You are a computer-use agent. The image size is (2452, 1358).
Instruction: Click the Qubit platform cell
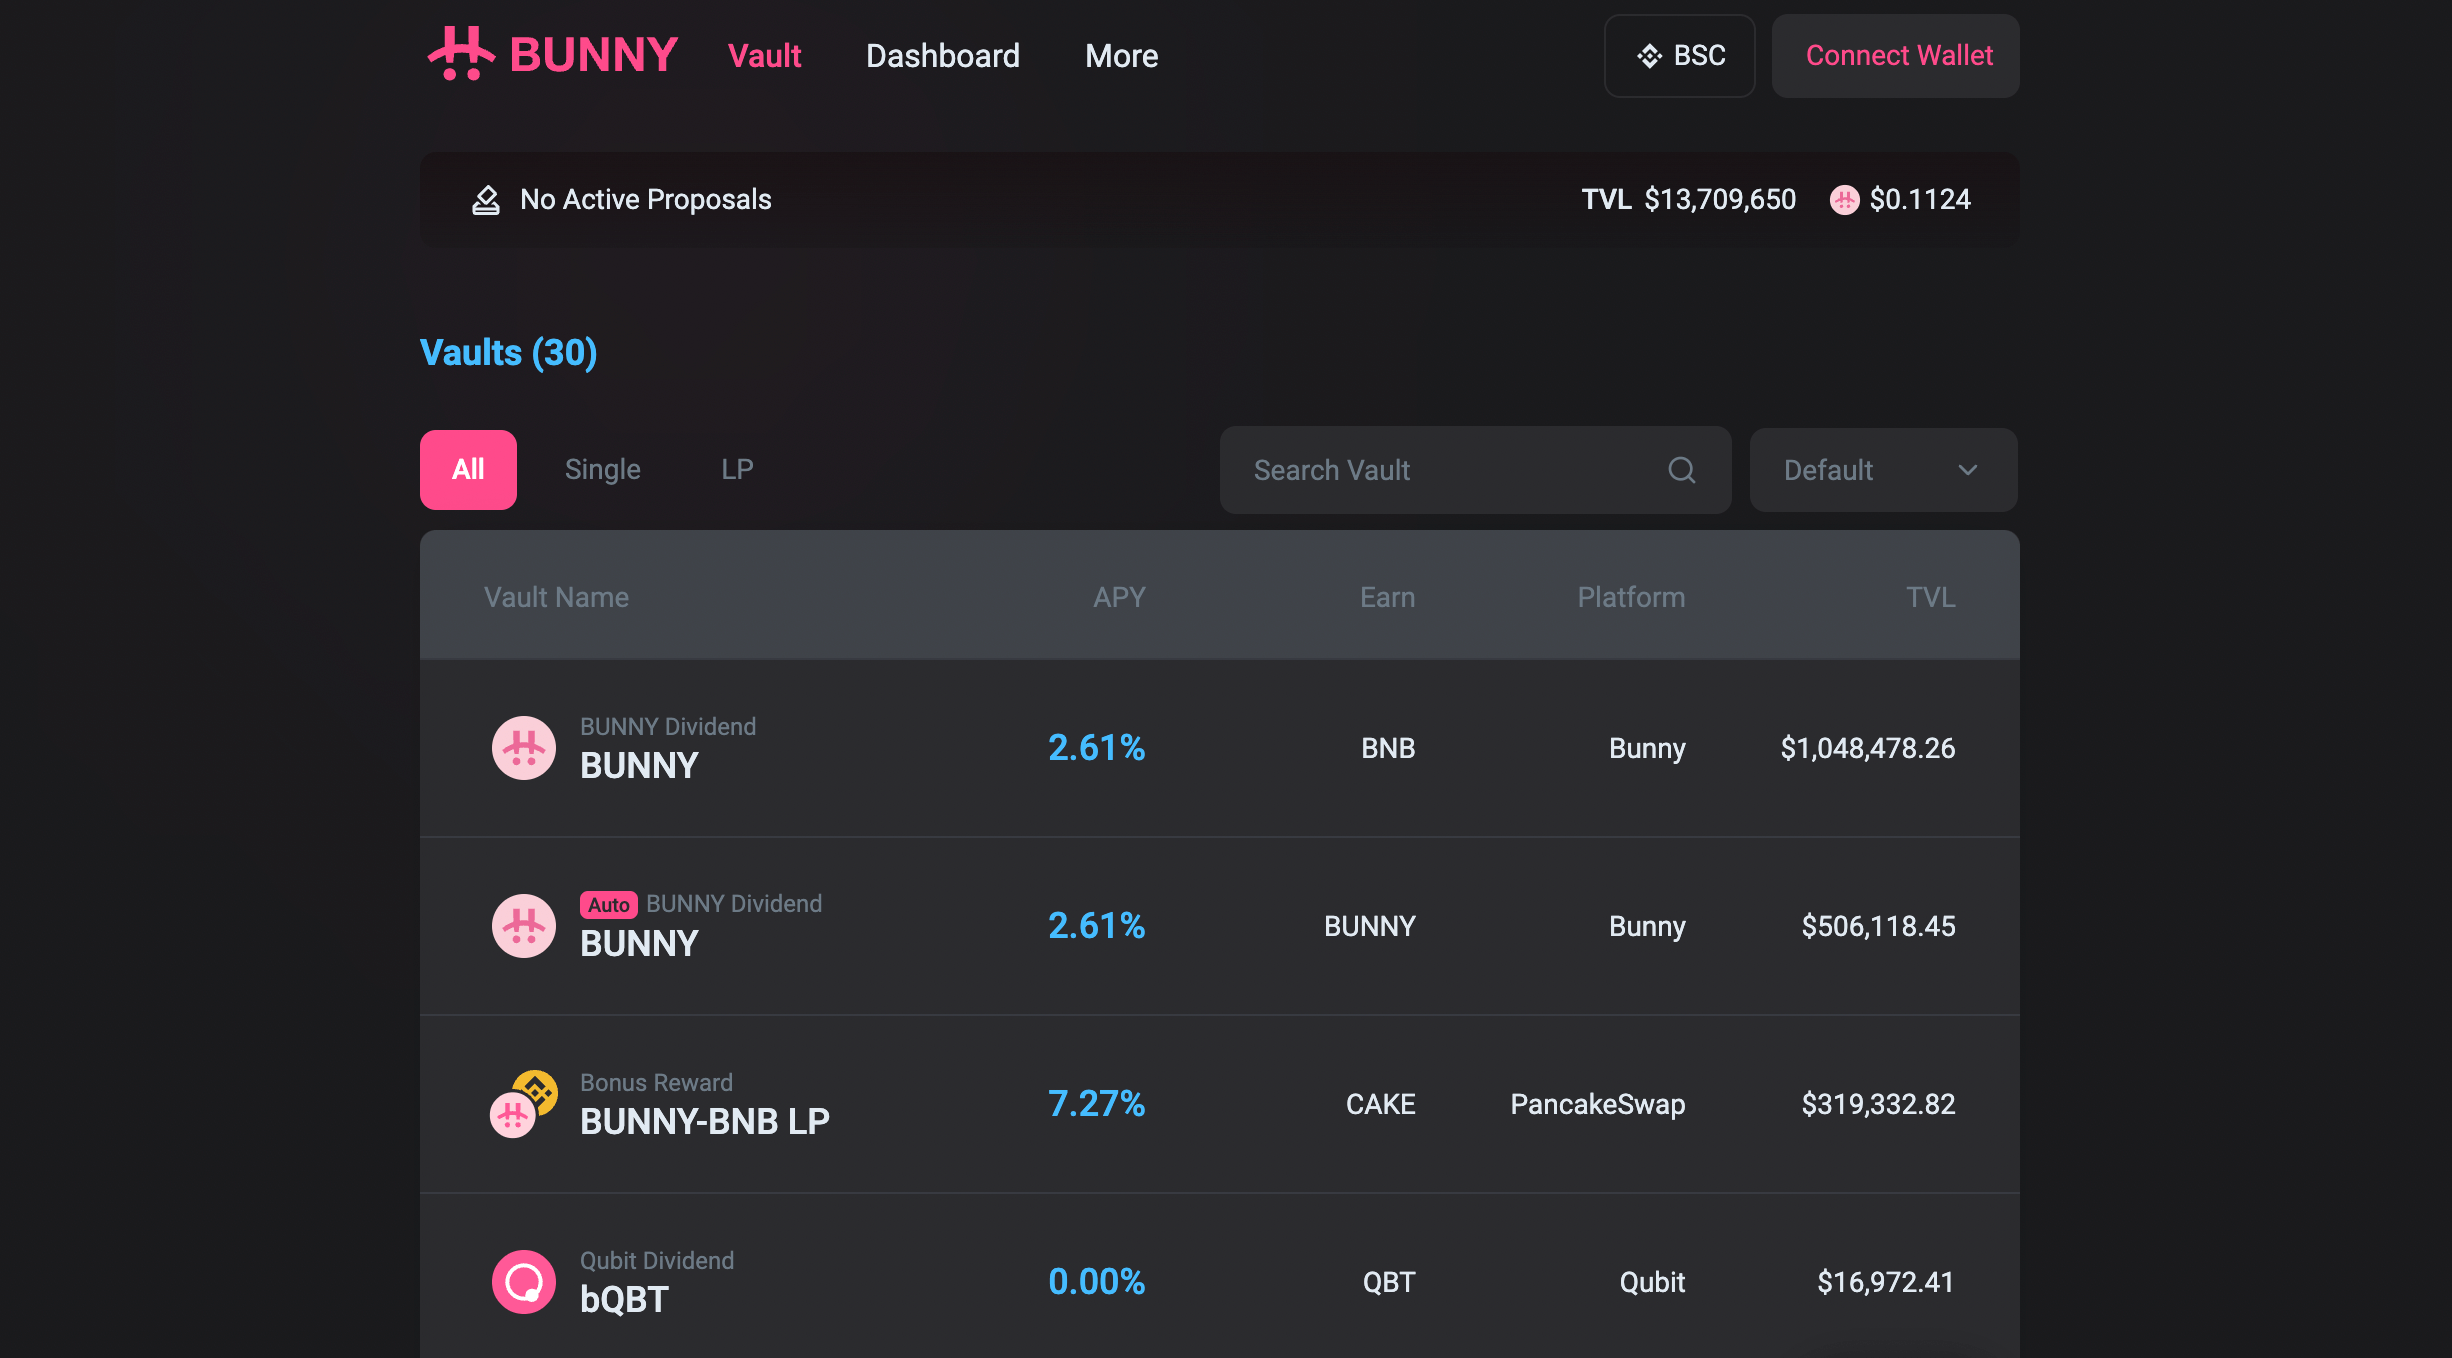click(1652, 1282)
